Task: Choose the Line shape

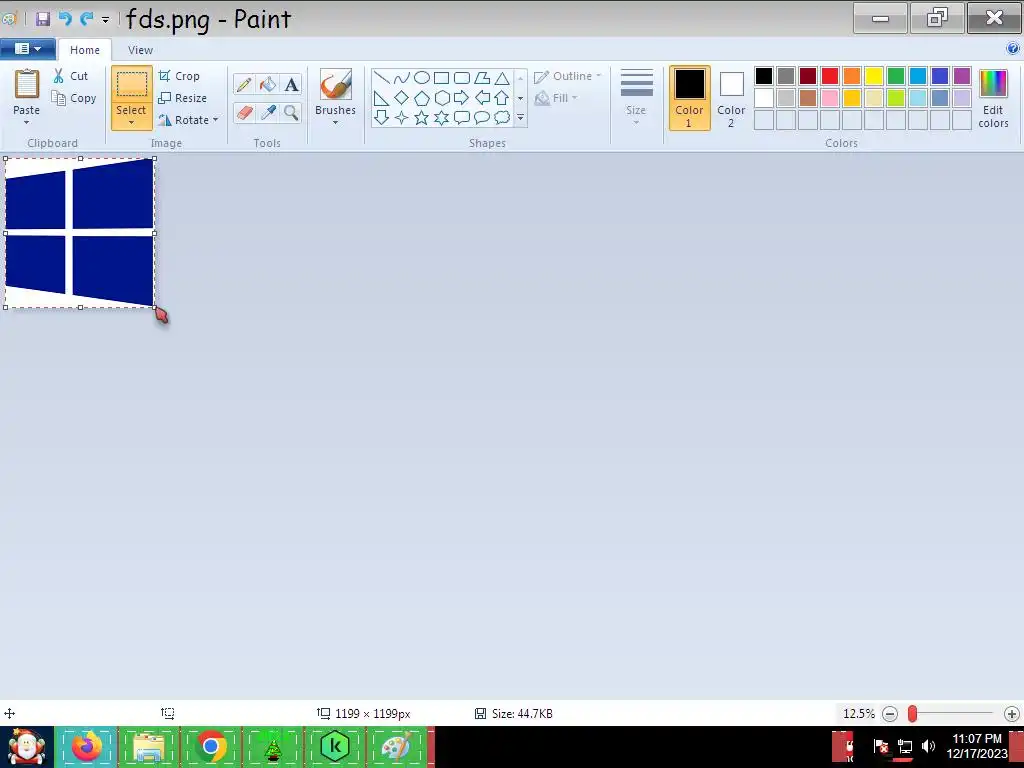Action: point(381,78)
